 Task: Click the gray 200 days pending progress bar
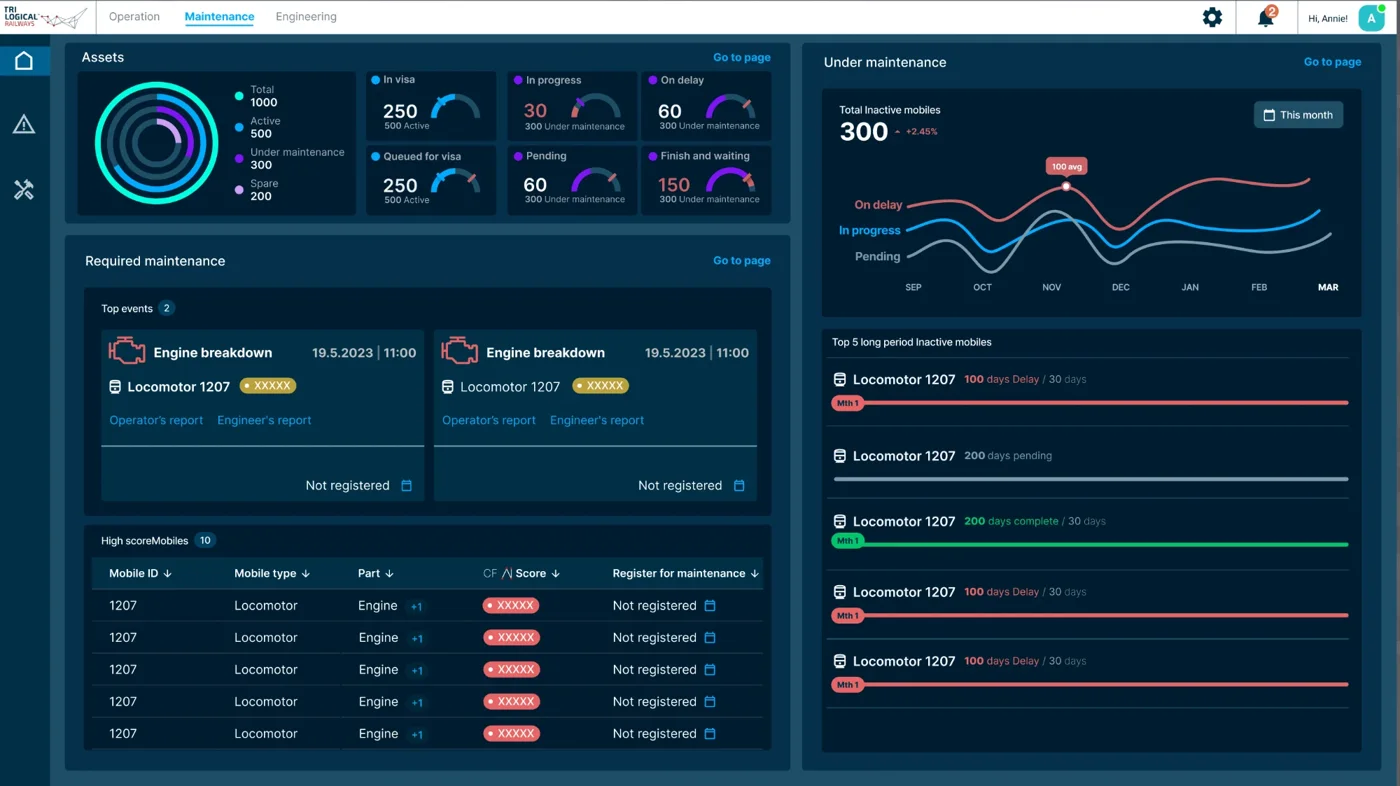pyautogui.click(x=1090, y=479)
